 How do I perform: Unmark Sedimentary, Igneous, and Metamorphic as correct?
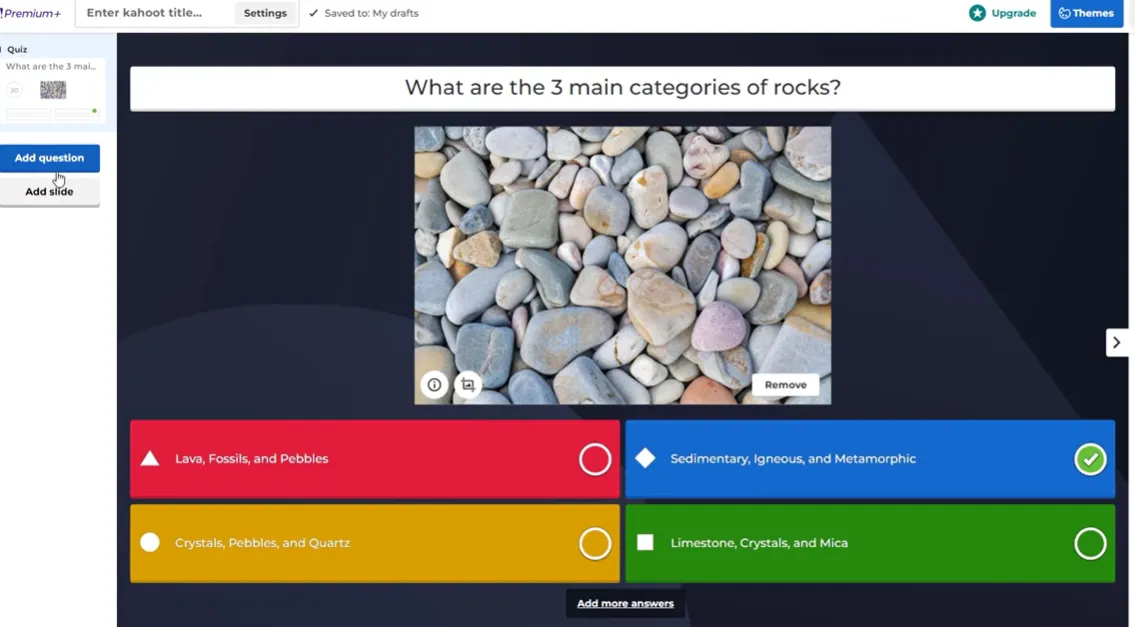[1090, 459]
